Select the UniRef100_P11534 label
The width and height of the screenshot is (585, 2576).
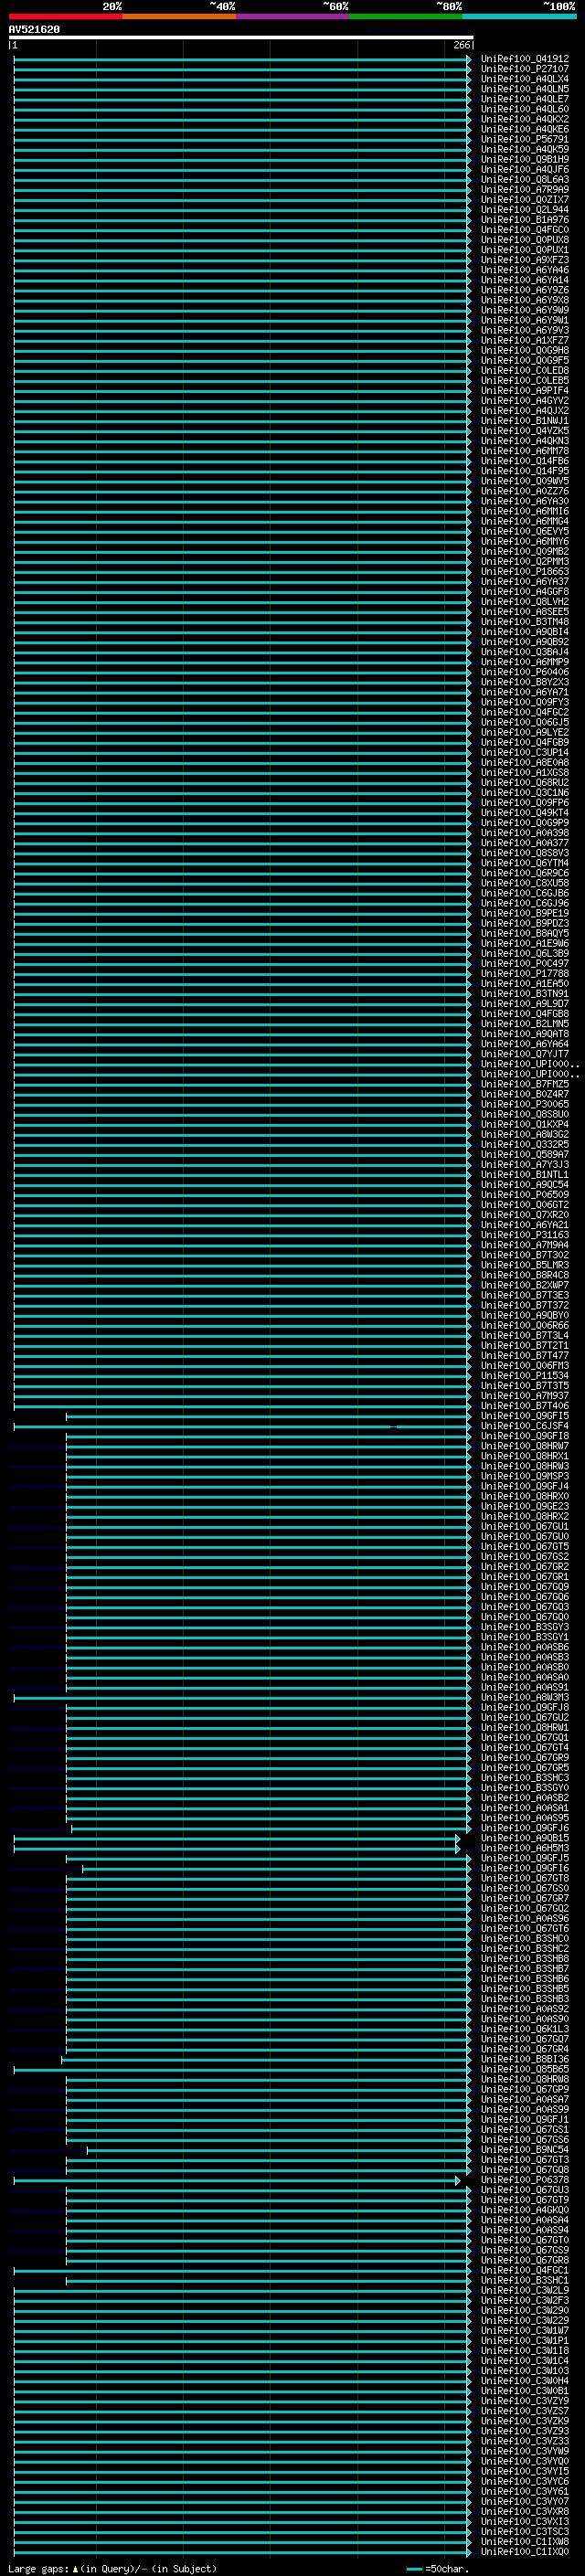tap(524, 1376)
